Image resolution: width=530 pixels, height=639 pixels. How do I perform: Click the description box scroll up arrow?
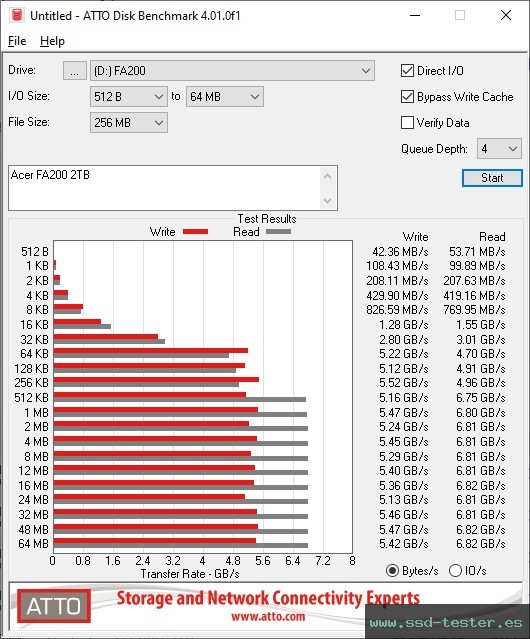tap(328, 176)
